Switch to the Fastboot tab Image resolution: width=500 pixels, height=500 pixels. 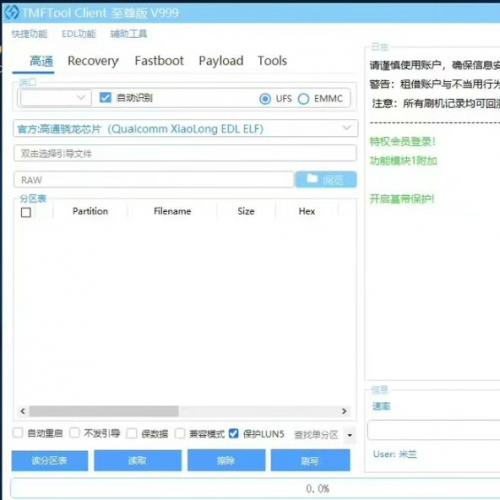click(x=159, y=61)
